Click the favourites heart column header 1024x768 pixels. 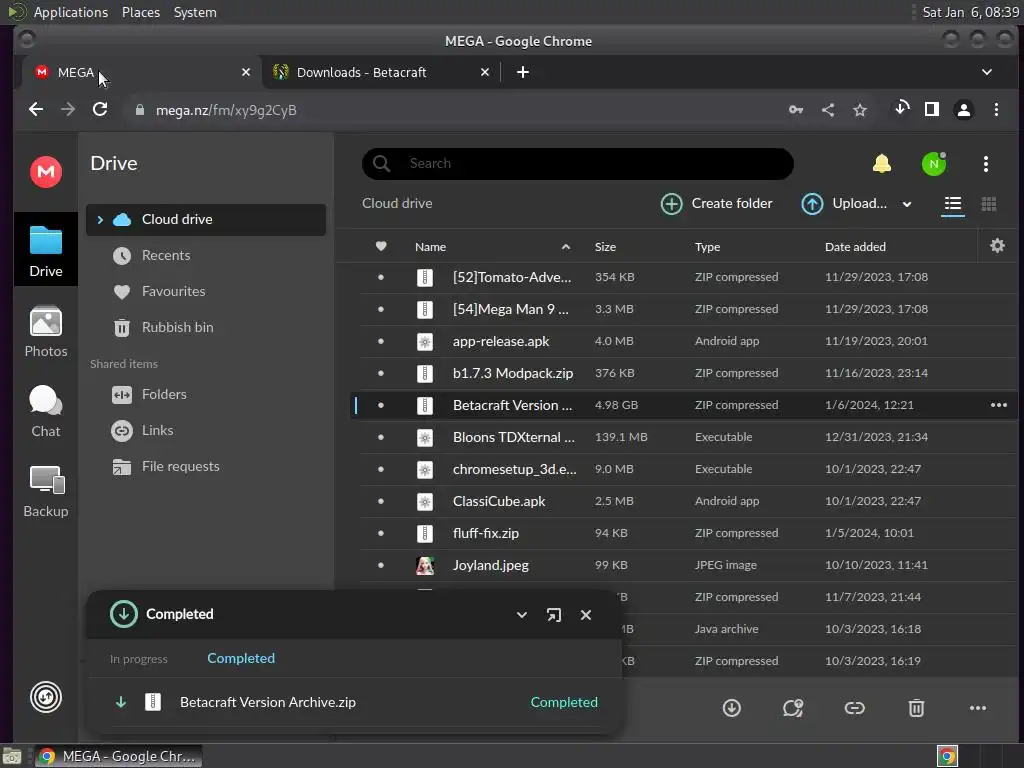[381, 246]
